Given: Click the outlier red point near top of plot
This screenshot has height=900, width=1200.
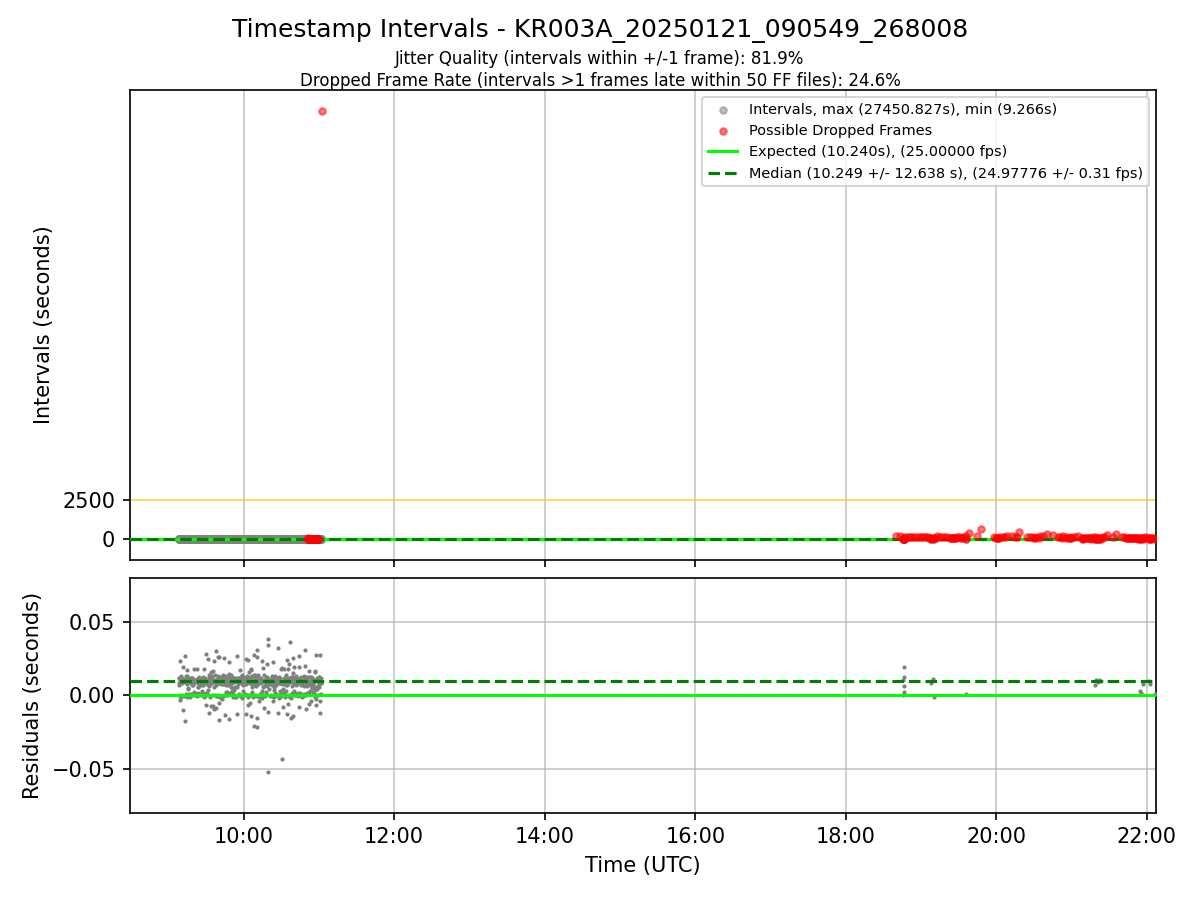Looking at the screenshot, I should [322, 111].
